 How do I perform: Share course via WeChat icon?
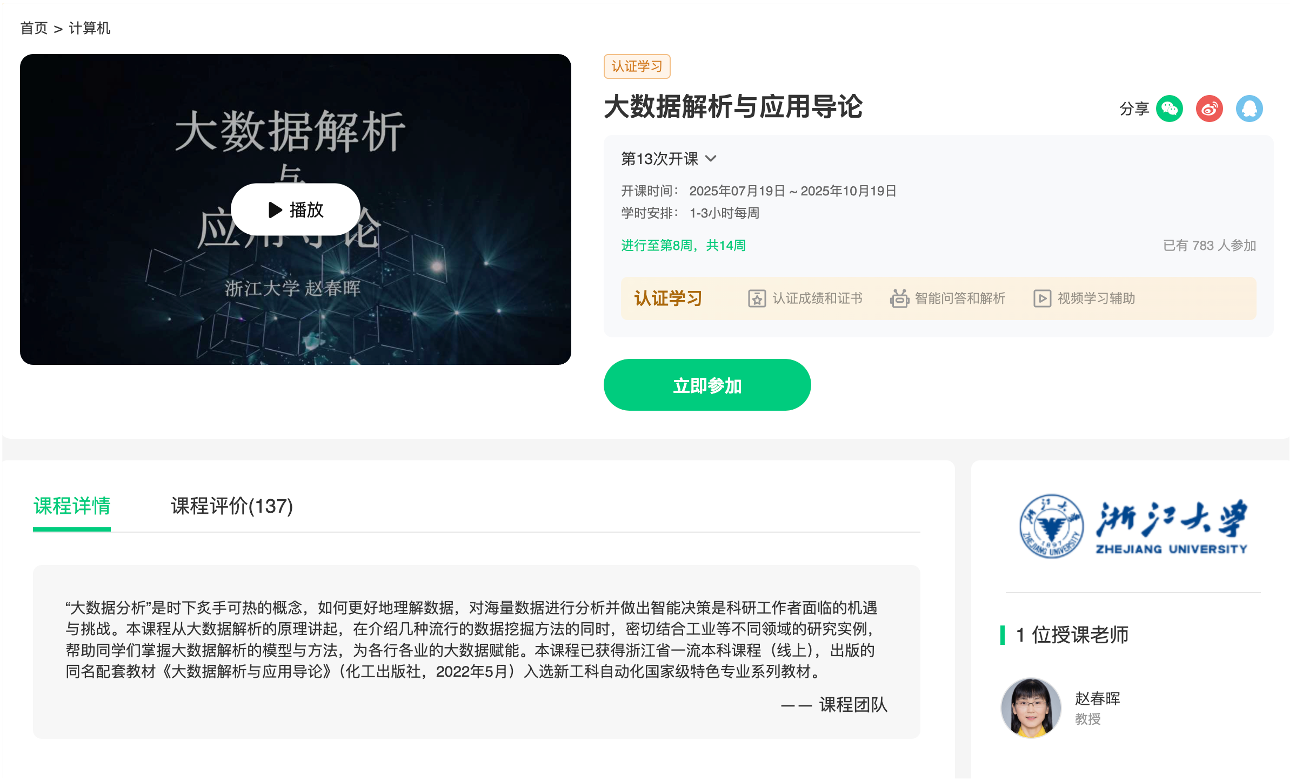tap(1169, 109)
